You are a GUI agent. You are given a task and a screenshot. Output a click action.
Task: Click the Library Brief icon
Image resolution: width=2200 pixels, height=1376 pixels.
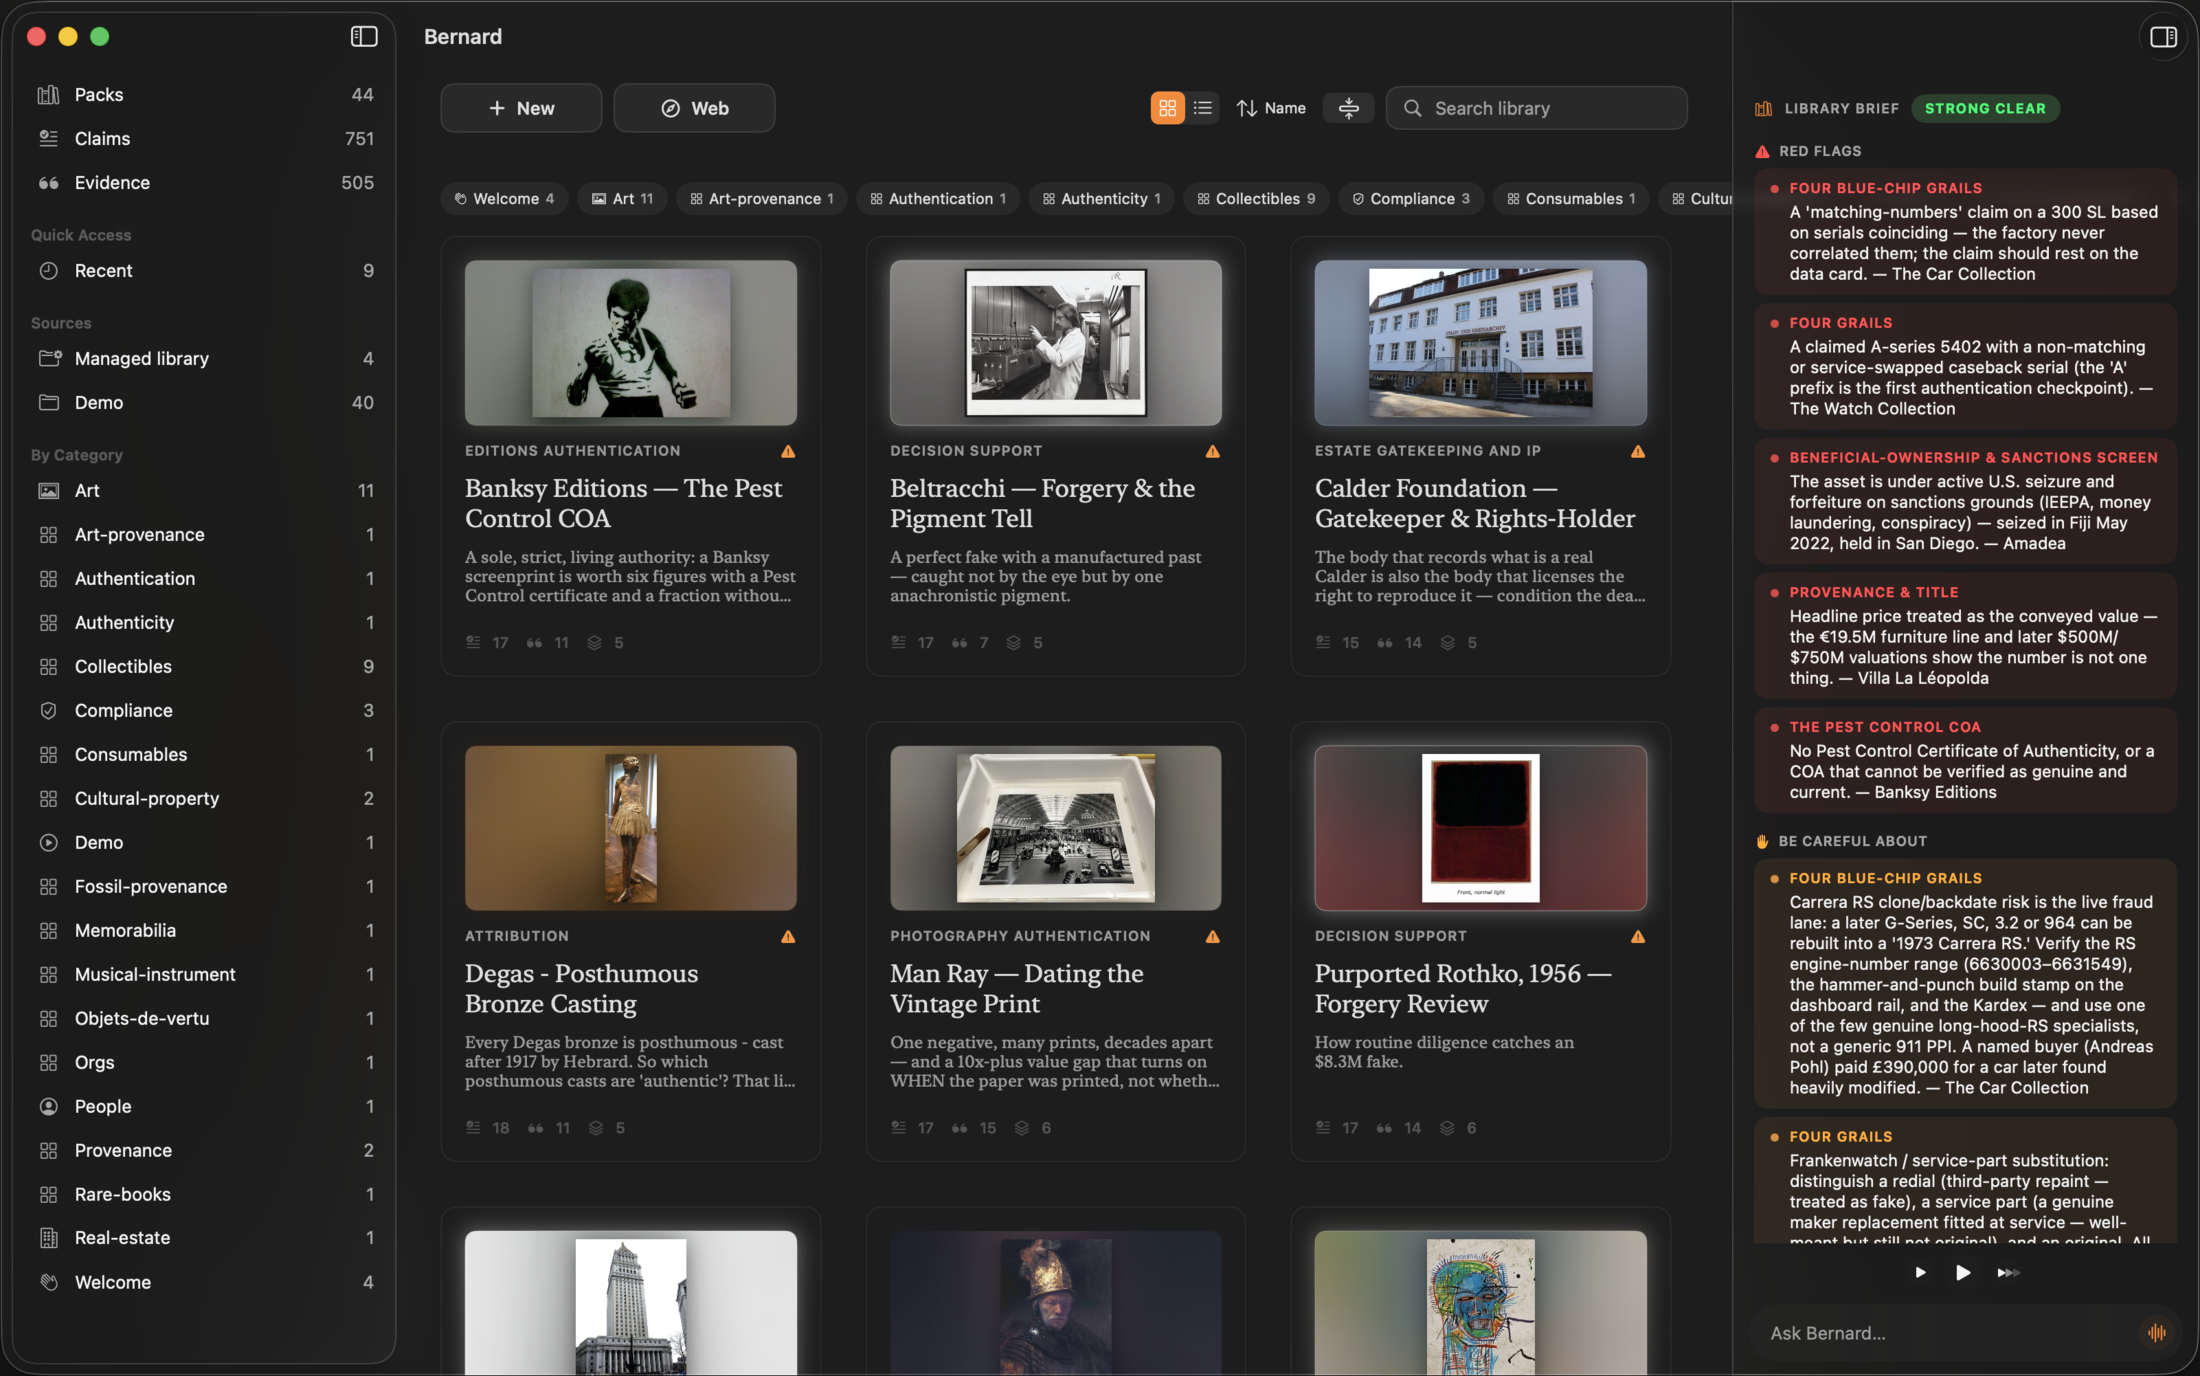(1763, 108)
